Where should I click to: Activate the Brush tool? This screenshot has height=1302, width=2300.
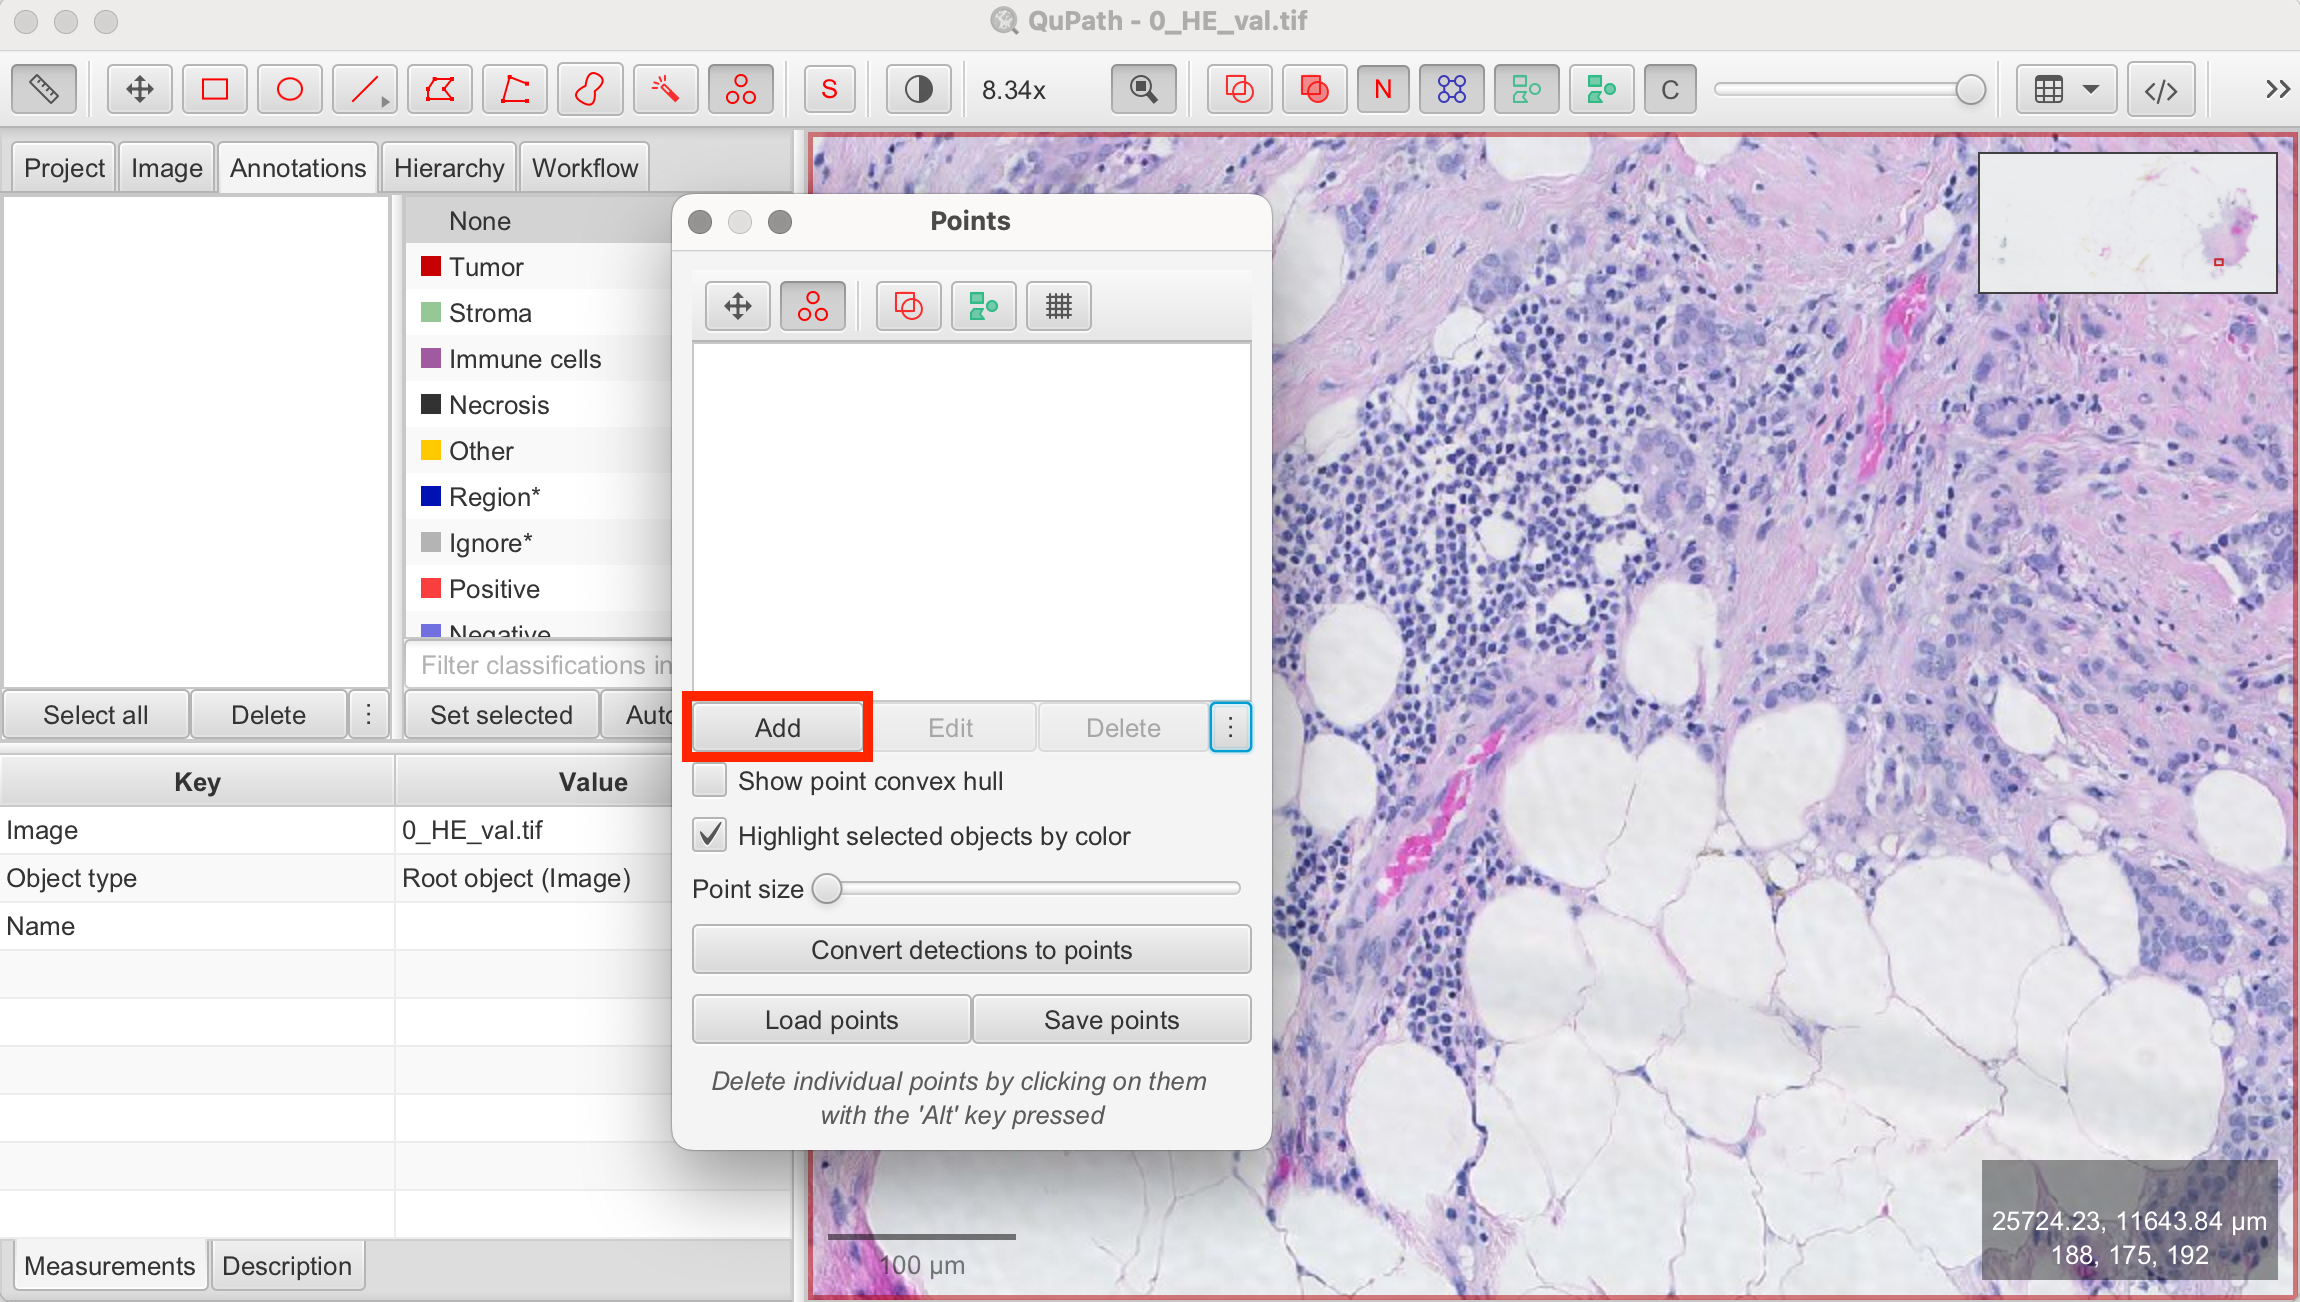(x=589, y=88)
